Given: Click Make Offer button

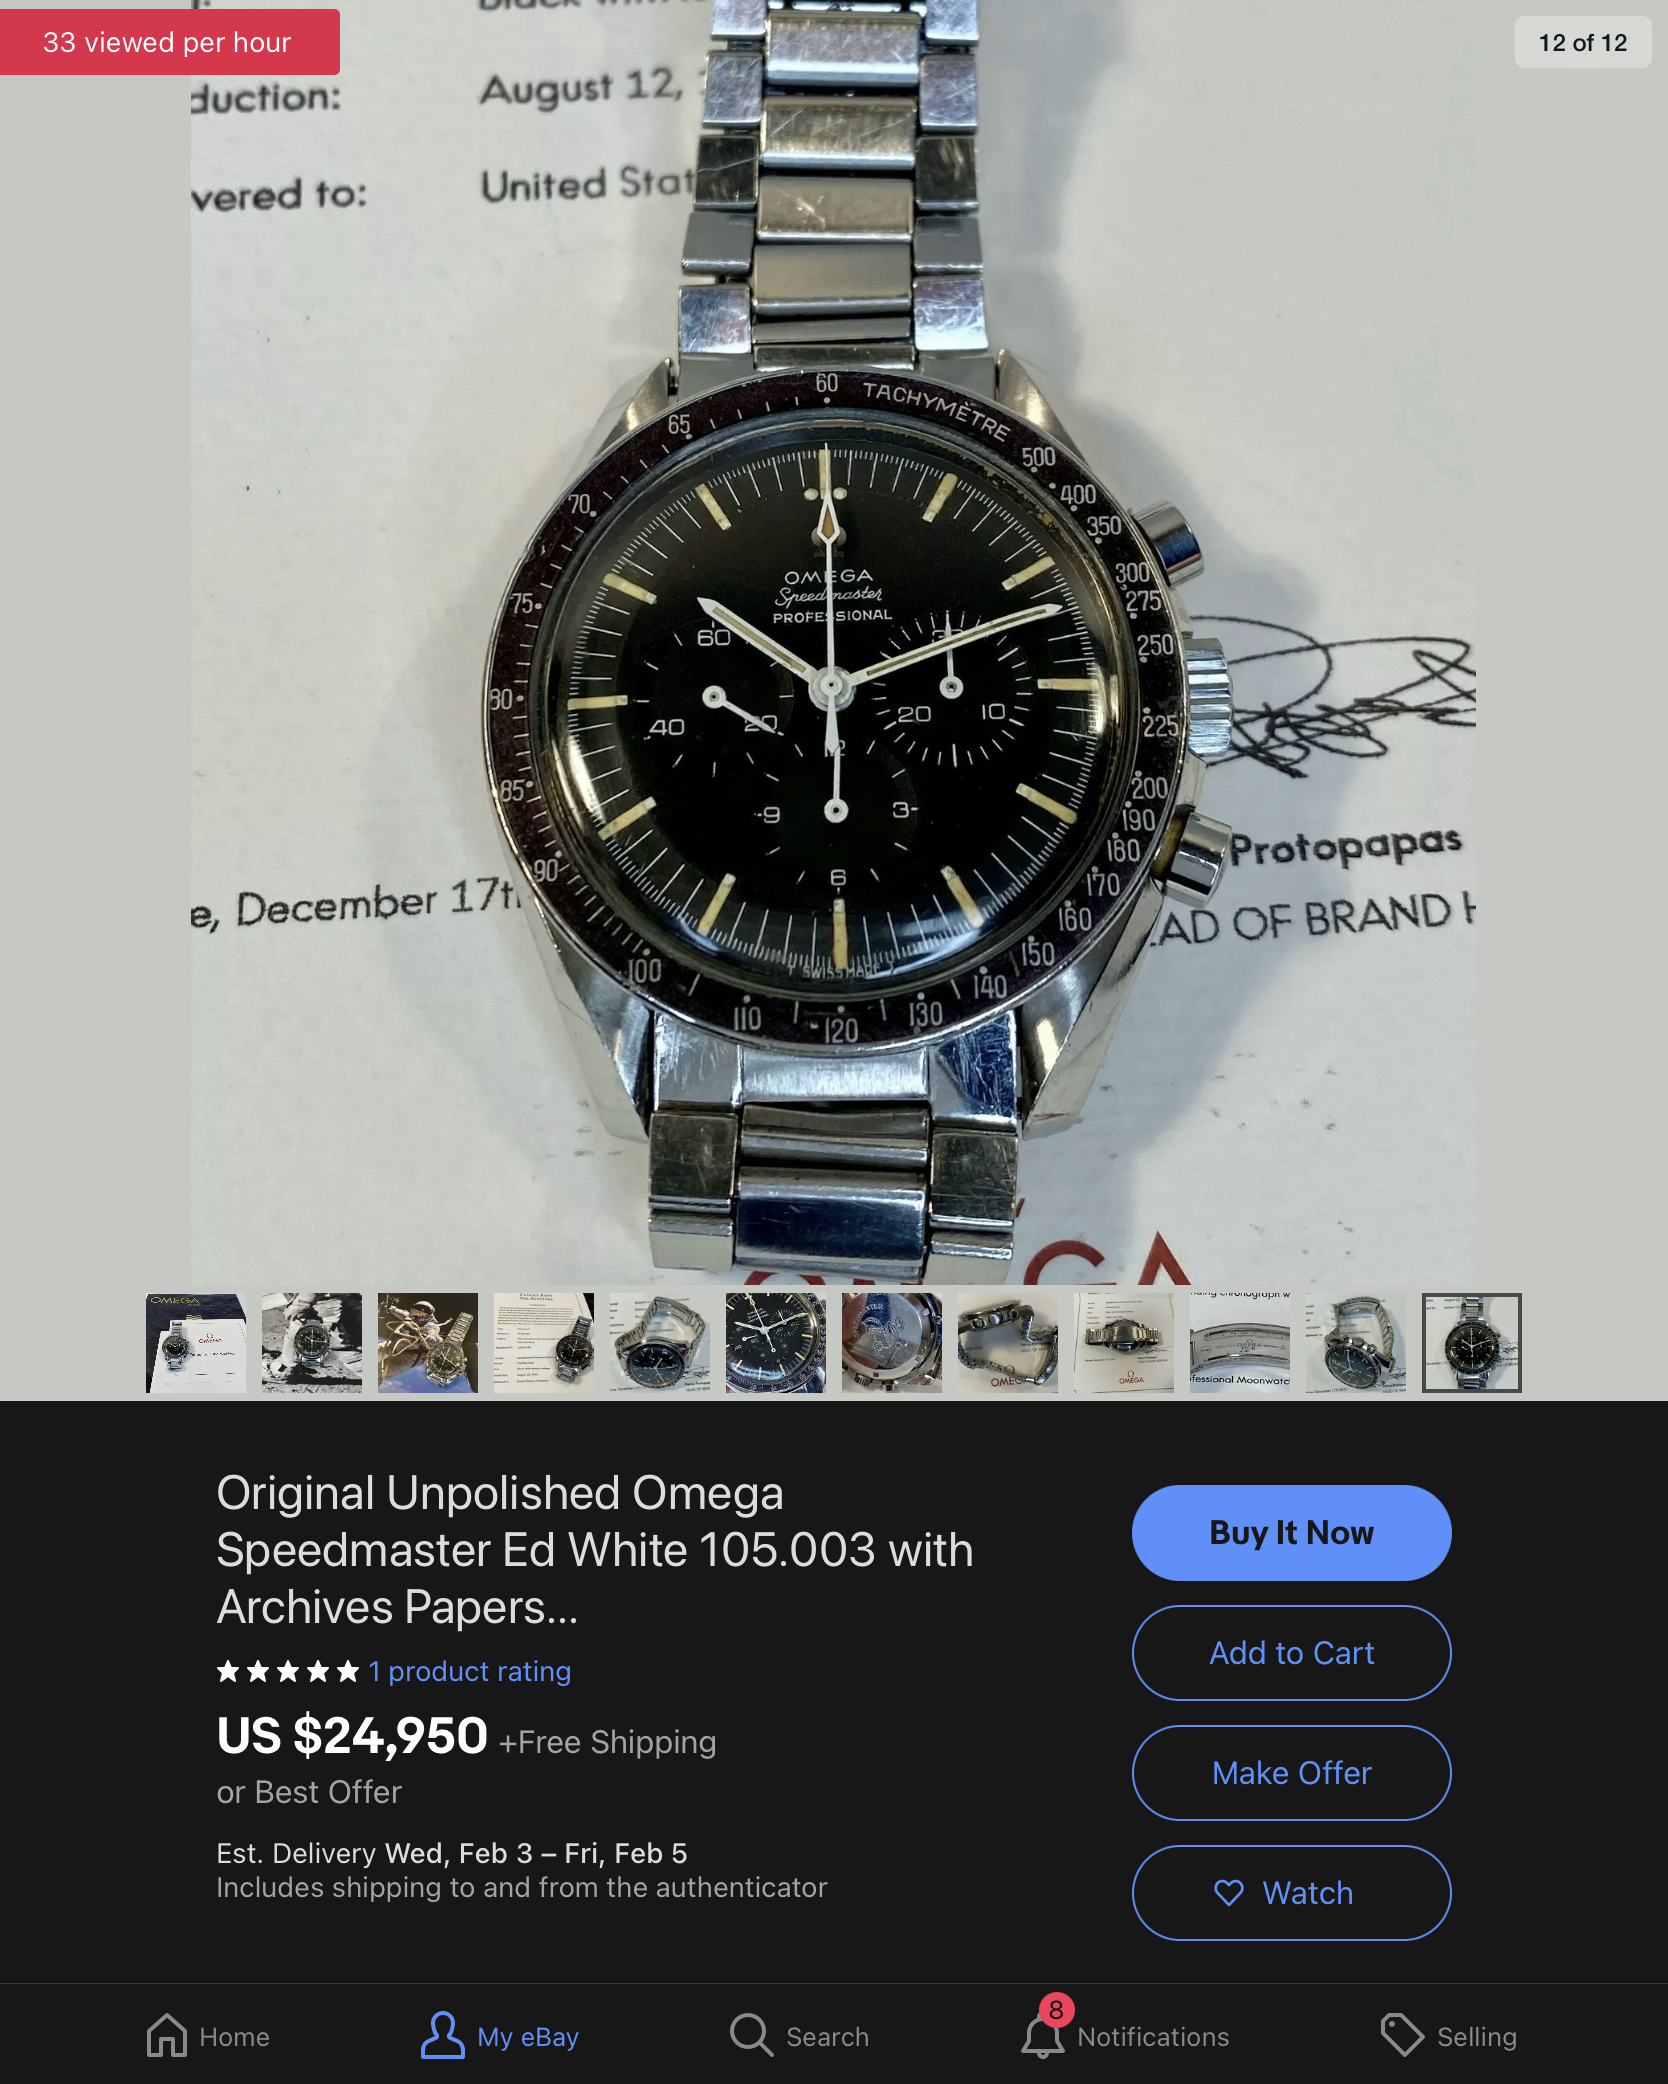Looking at the screenshot, I should click(1291, 1773).
